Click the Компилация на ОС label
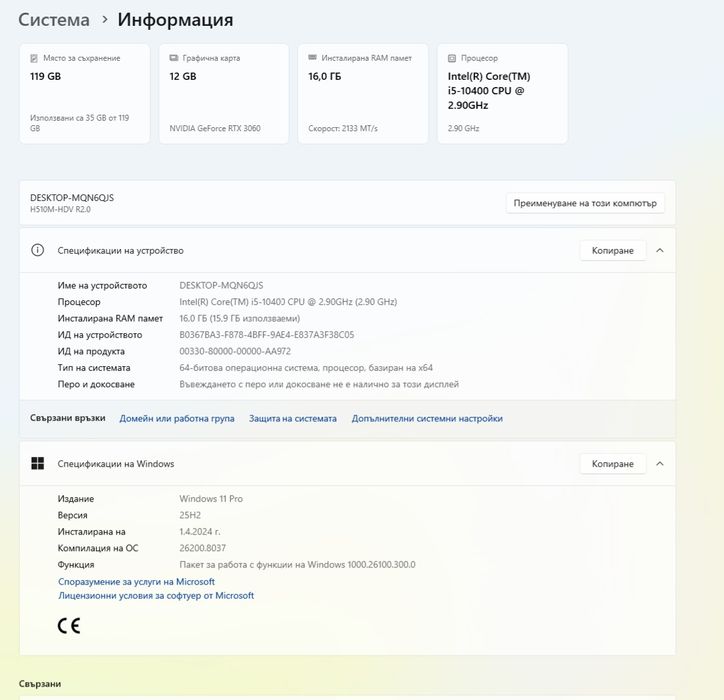Image resolution: width=724 pixels, height=700 pixels. click(98, 548)
